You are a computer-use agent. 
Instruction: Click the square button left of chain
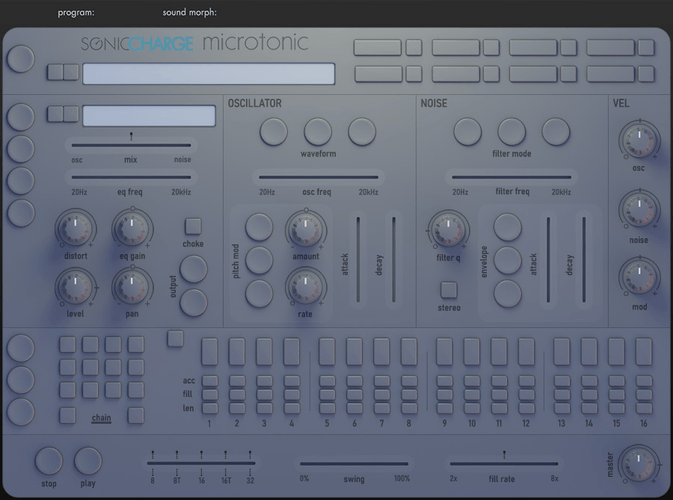click(x=67, y=415)
